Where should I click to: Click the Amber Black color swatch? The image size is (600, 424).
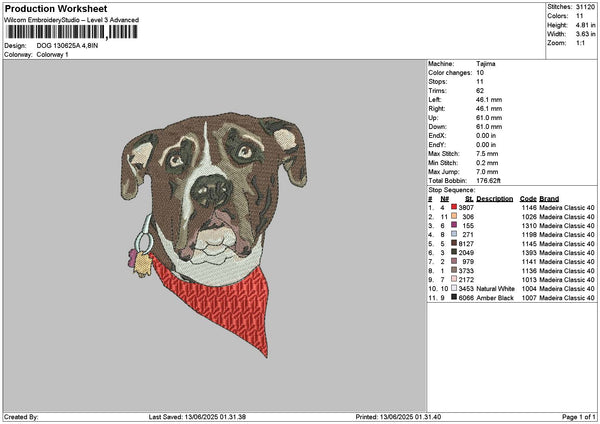pos(454,297)
